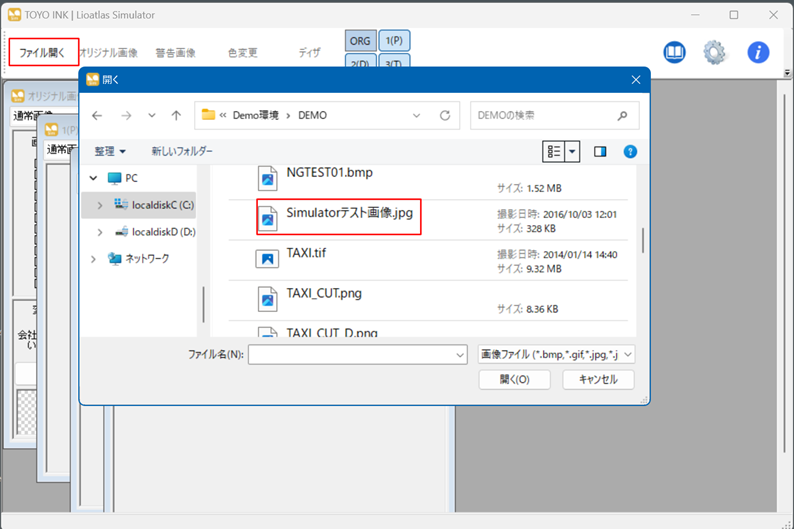Open the image file type dropdown
Screen dimensions: 794x529
tap(556, 354)
